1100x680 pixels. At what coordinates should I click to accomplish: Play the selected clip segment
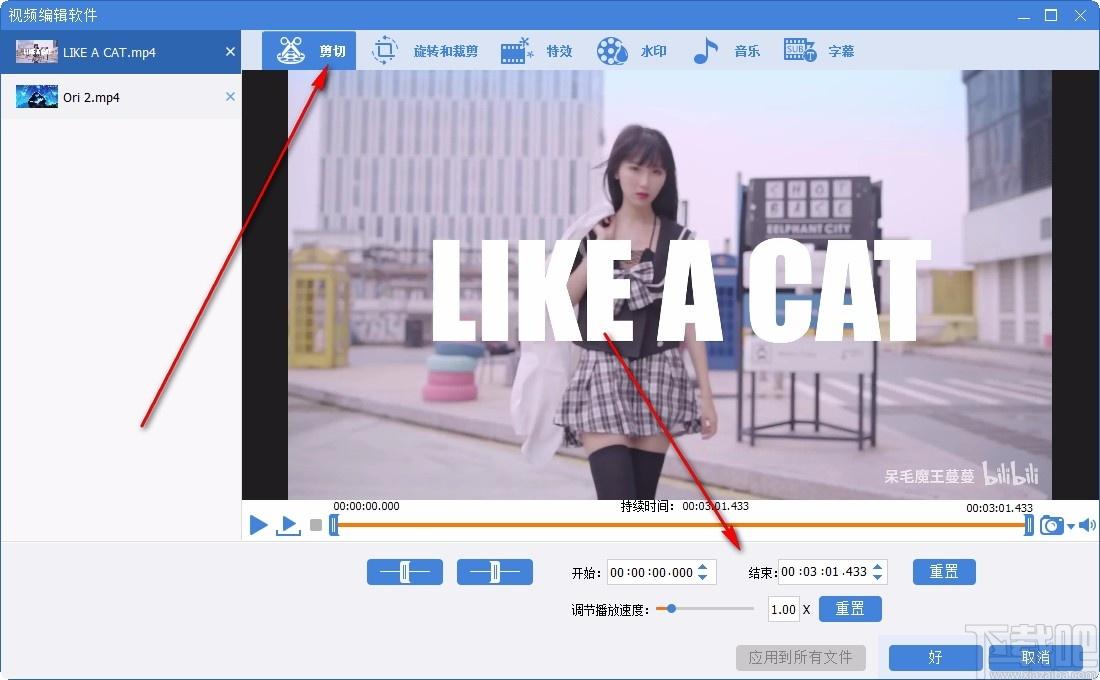pyautogui.click(x=288, y=525)
